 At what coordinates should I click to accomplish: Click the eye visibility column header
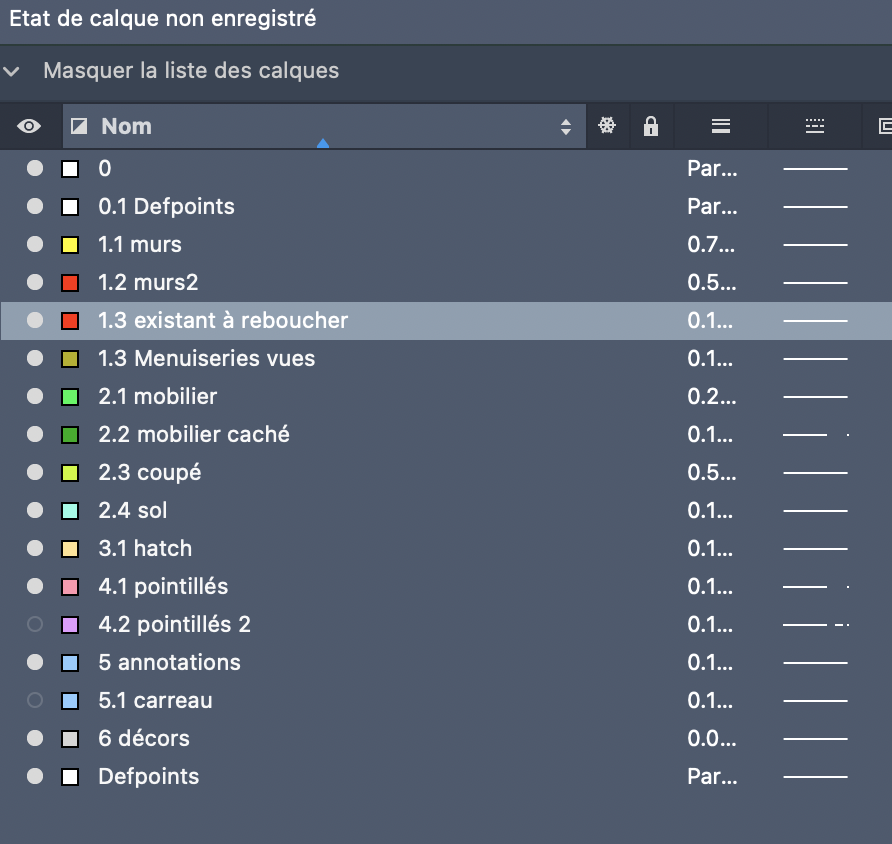point(29,126)
